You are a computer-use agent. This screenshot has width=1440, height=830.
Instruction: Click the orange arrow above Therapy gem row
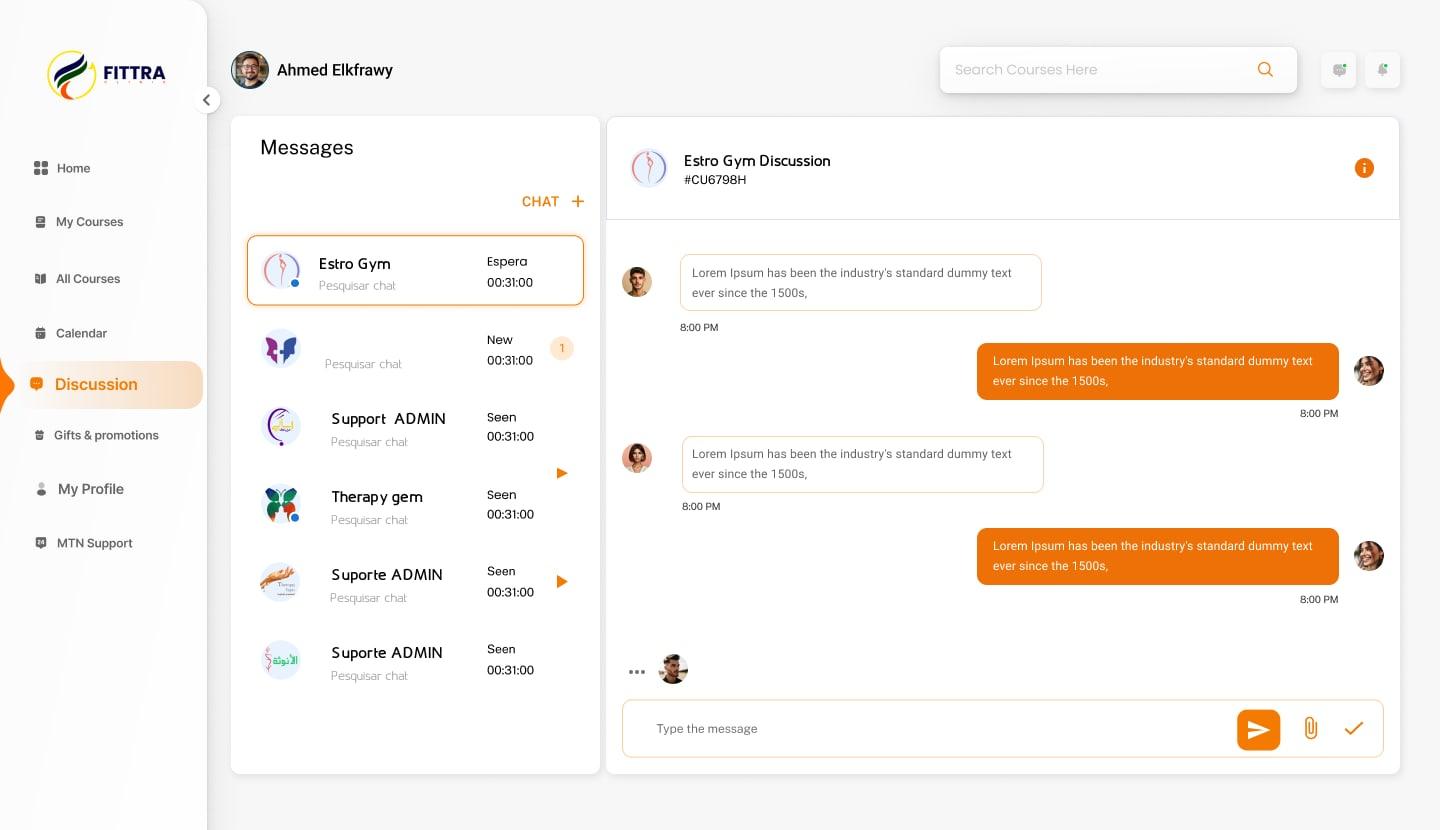562,473
